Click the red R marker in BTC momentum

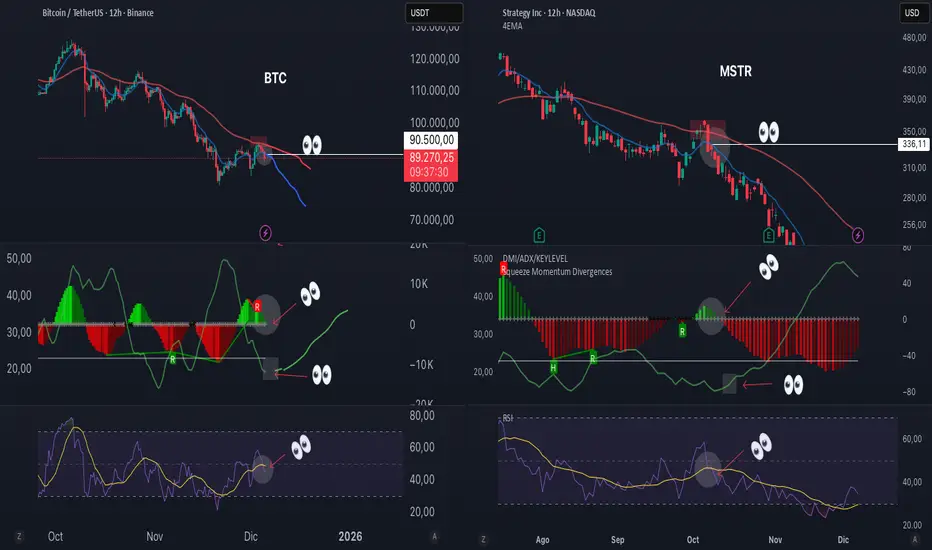tap(257, 306)
